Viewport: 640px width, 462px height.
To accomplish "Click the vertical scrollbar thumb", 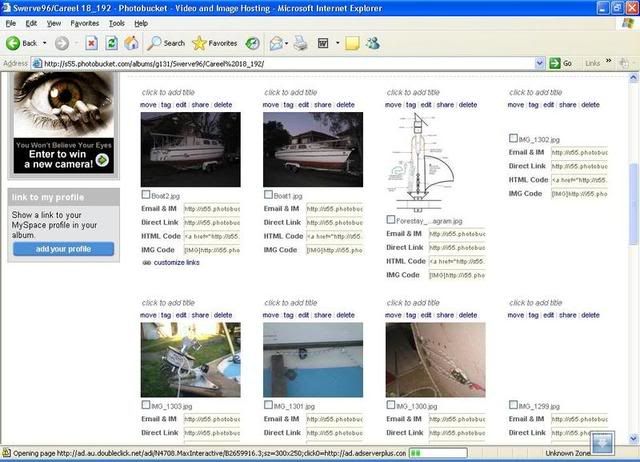I will (x=633, y=204).
